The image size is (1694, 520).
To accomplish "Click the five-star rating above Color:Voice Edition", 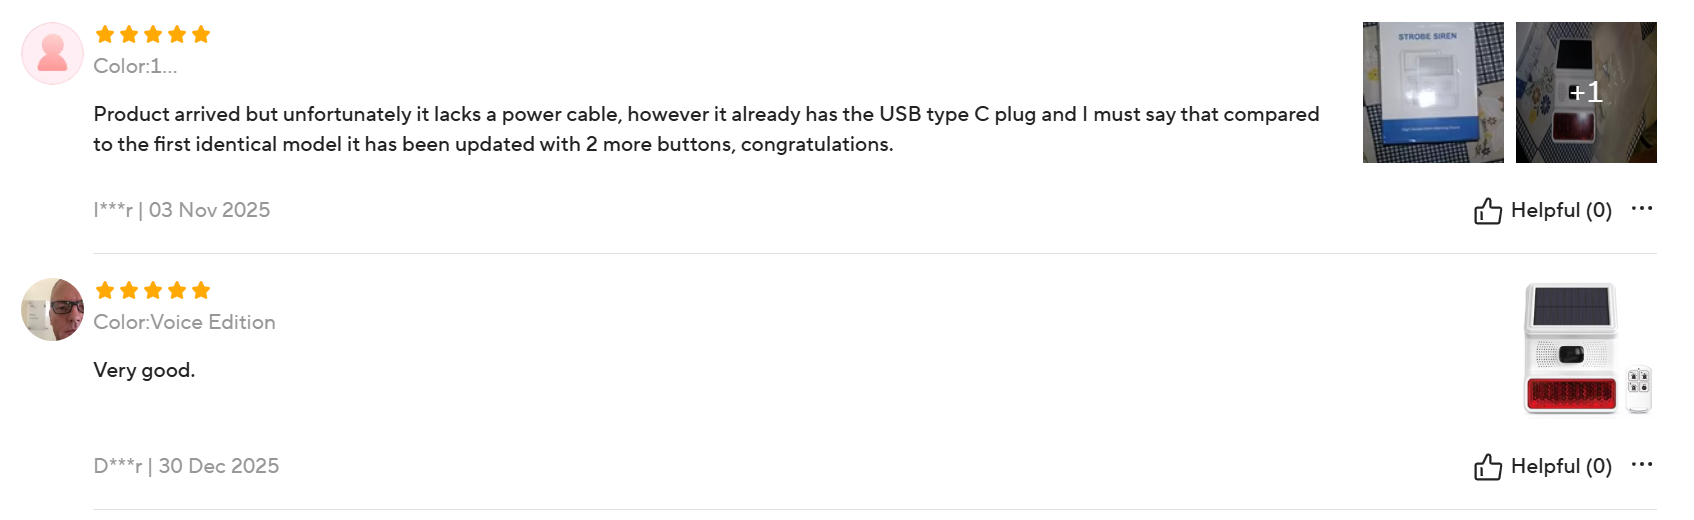I will pyautogui.click(x=152, y=291).
